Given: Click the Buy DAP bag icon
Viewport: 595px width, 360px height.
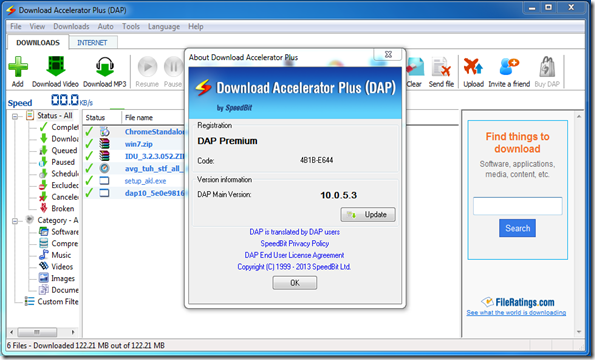Looking at the screenshot, I should (x=547, y=67).
